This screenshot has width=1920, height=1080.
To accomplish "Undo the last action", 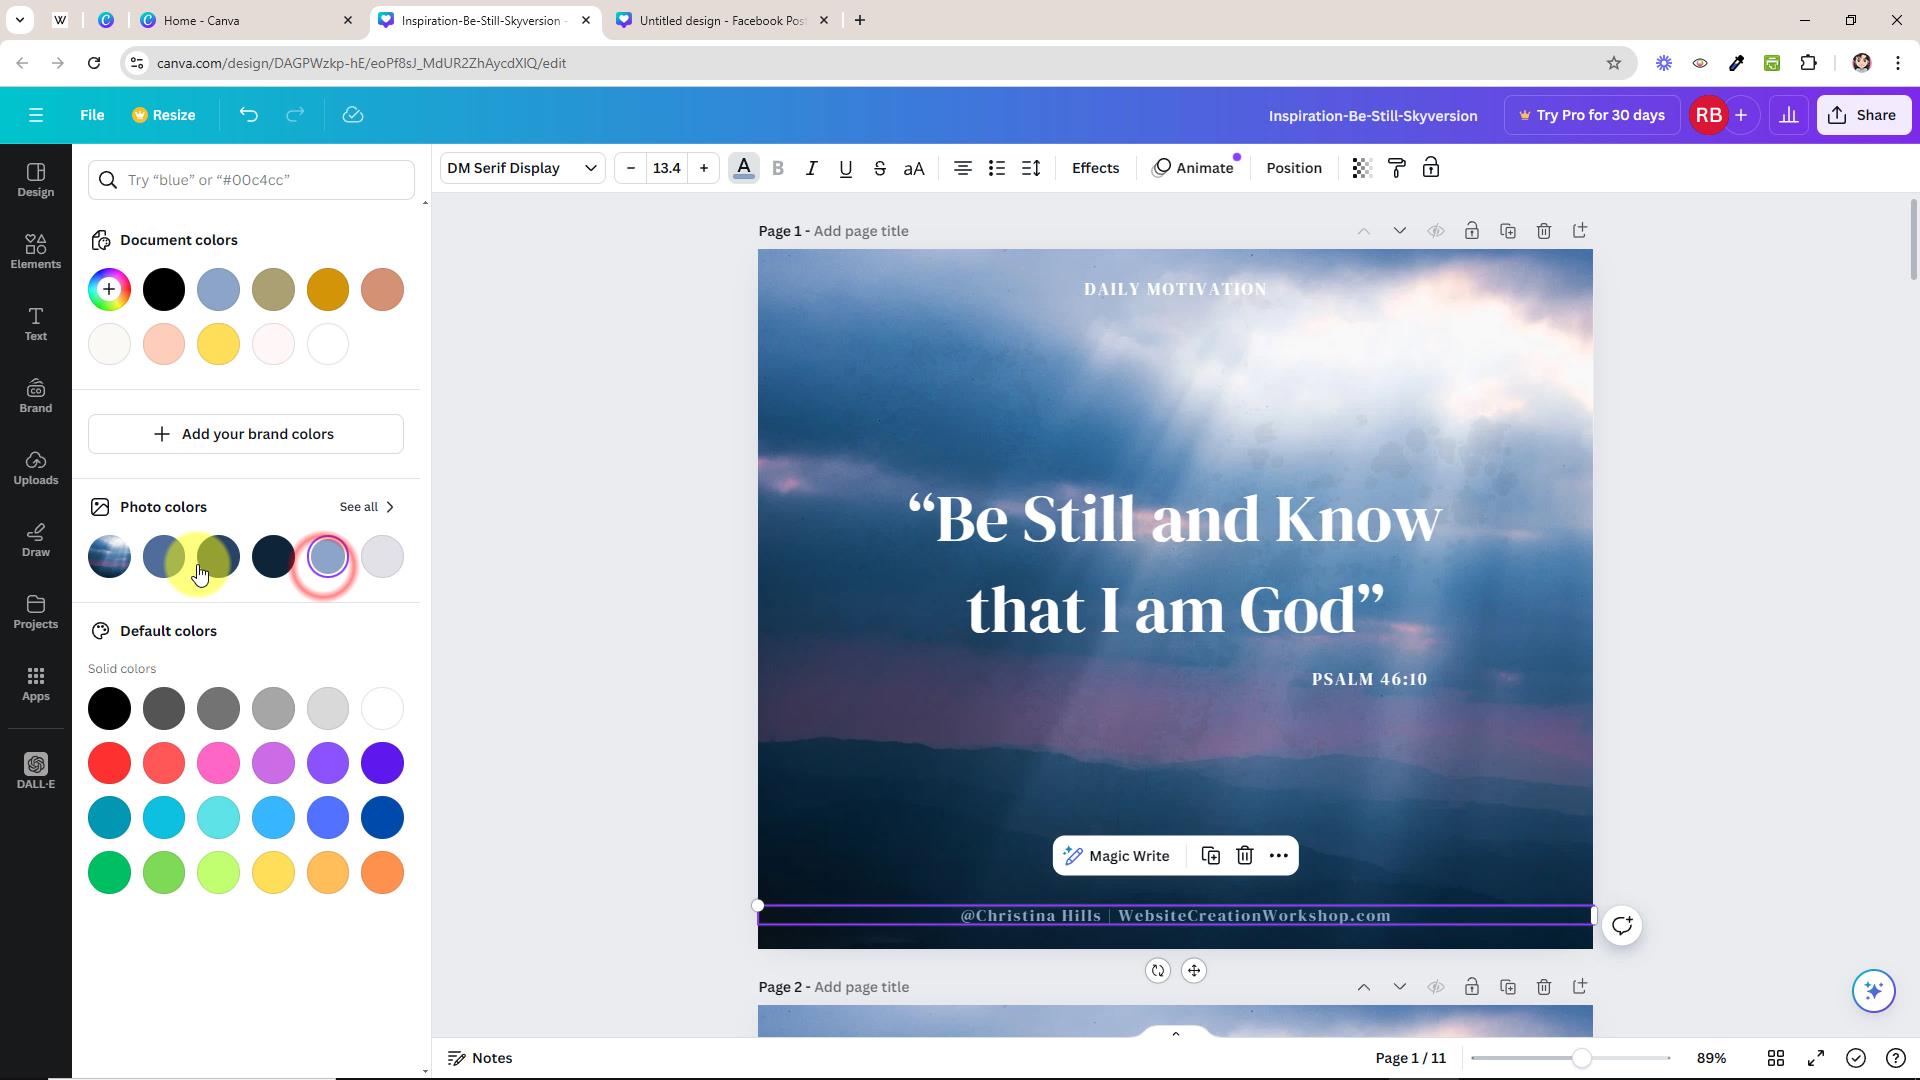I will [x=249, y=115].
